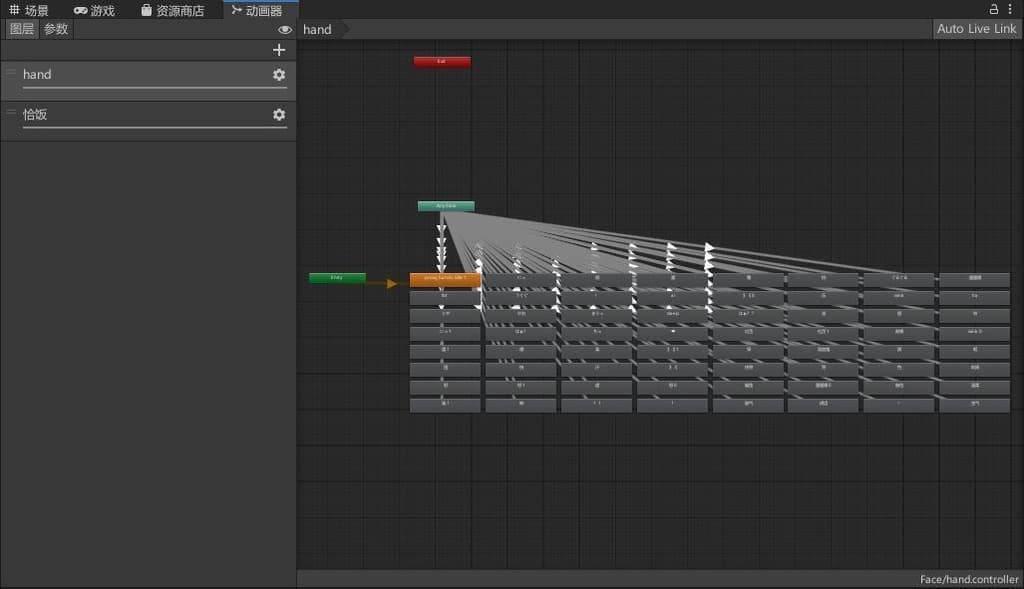
Task: Toggle the eye icon to hide side panel
Action: tap(285, 30)
